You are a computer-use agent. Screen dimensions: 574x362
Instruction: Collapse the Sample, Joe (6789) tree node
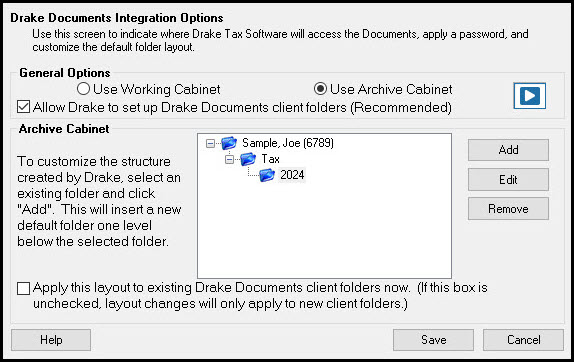210,143
